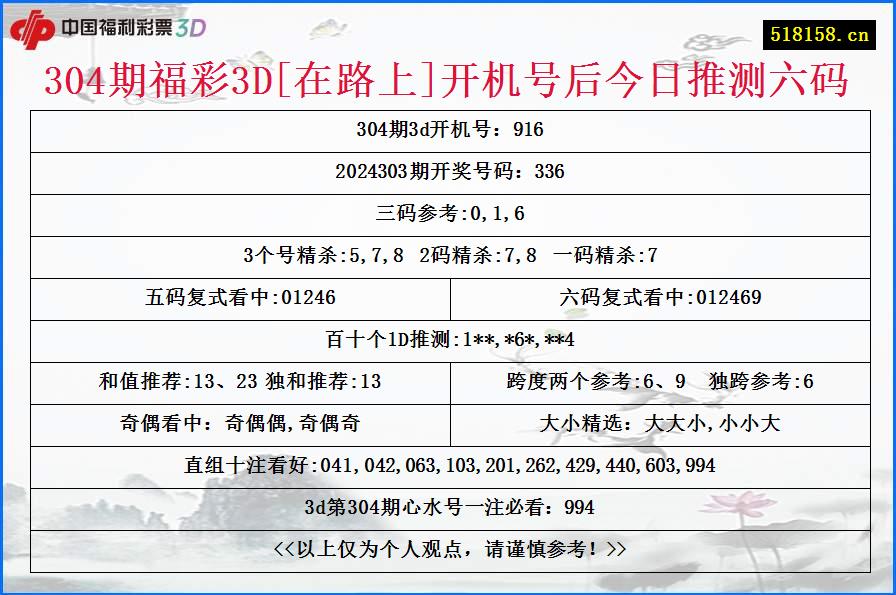Click the 3d第304期心水号 994 row
The image size is (896, 595).
coord(448,507)
